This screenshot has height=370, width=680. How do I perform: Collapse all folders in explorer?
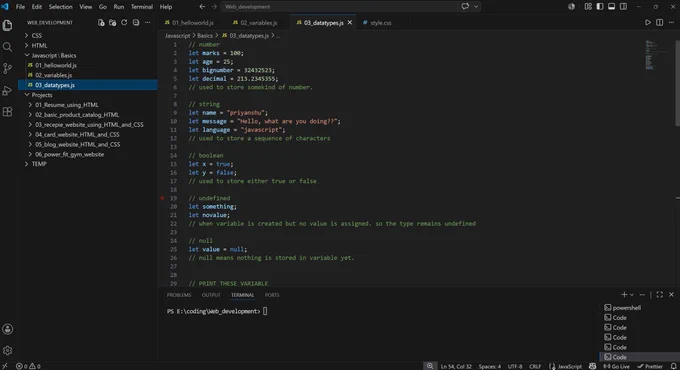coord(136,23)
